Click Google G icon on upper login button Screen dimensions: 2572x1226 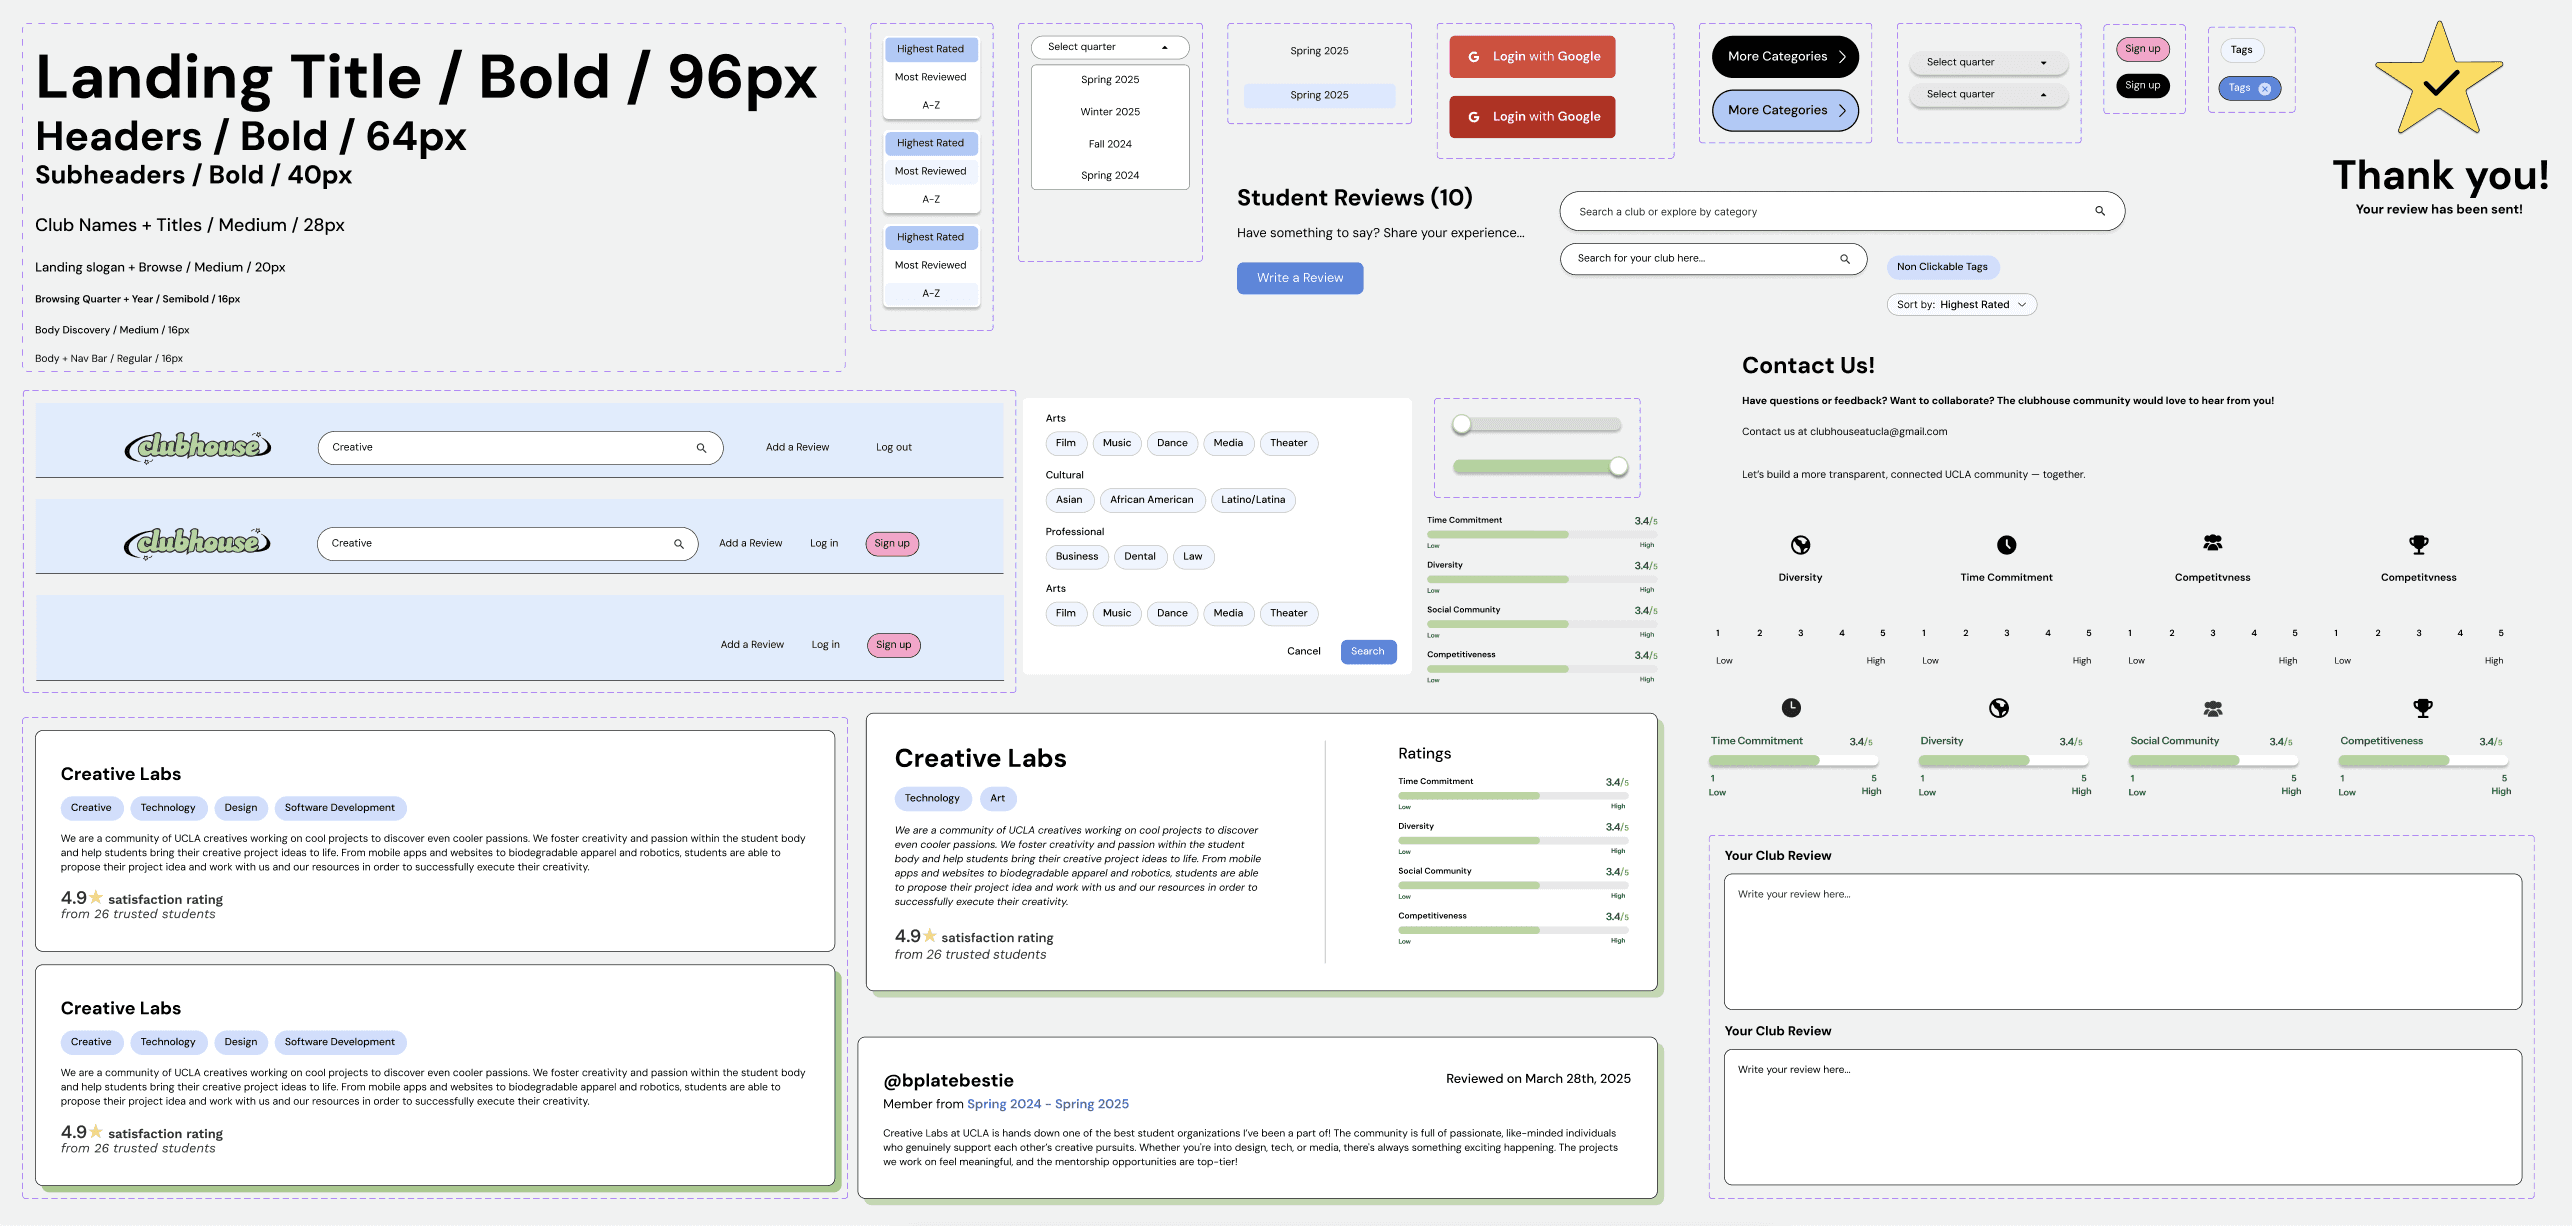[1473, 57]
